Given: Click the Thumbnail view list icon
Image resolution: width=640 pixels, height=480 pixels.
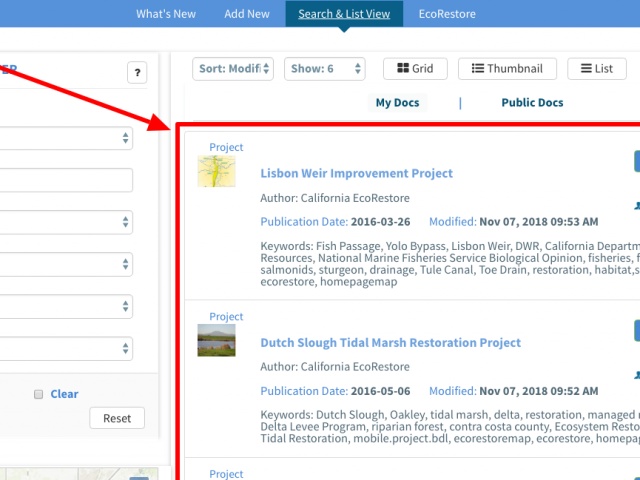Looking at the screenshot, I should point(478,68).
